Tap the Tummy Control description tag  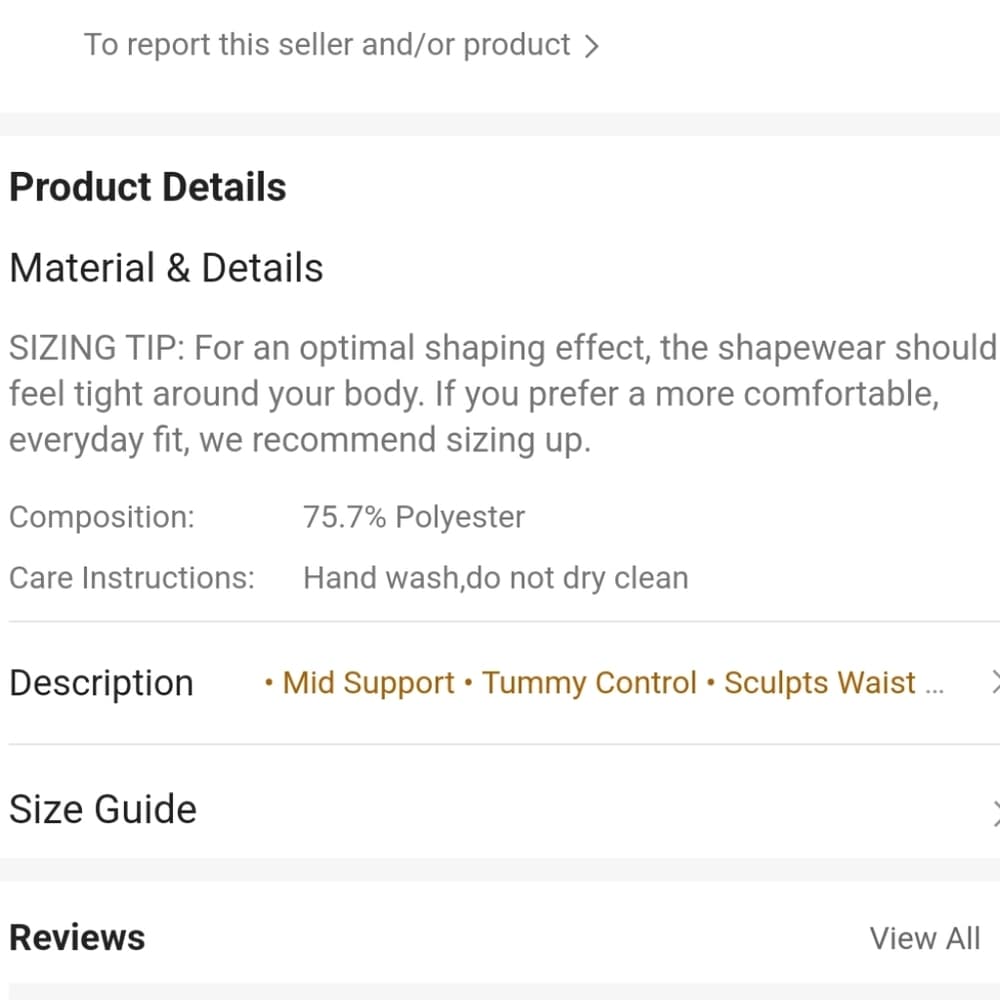point(589,683)
